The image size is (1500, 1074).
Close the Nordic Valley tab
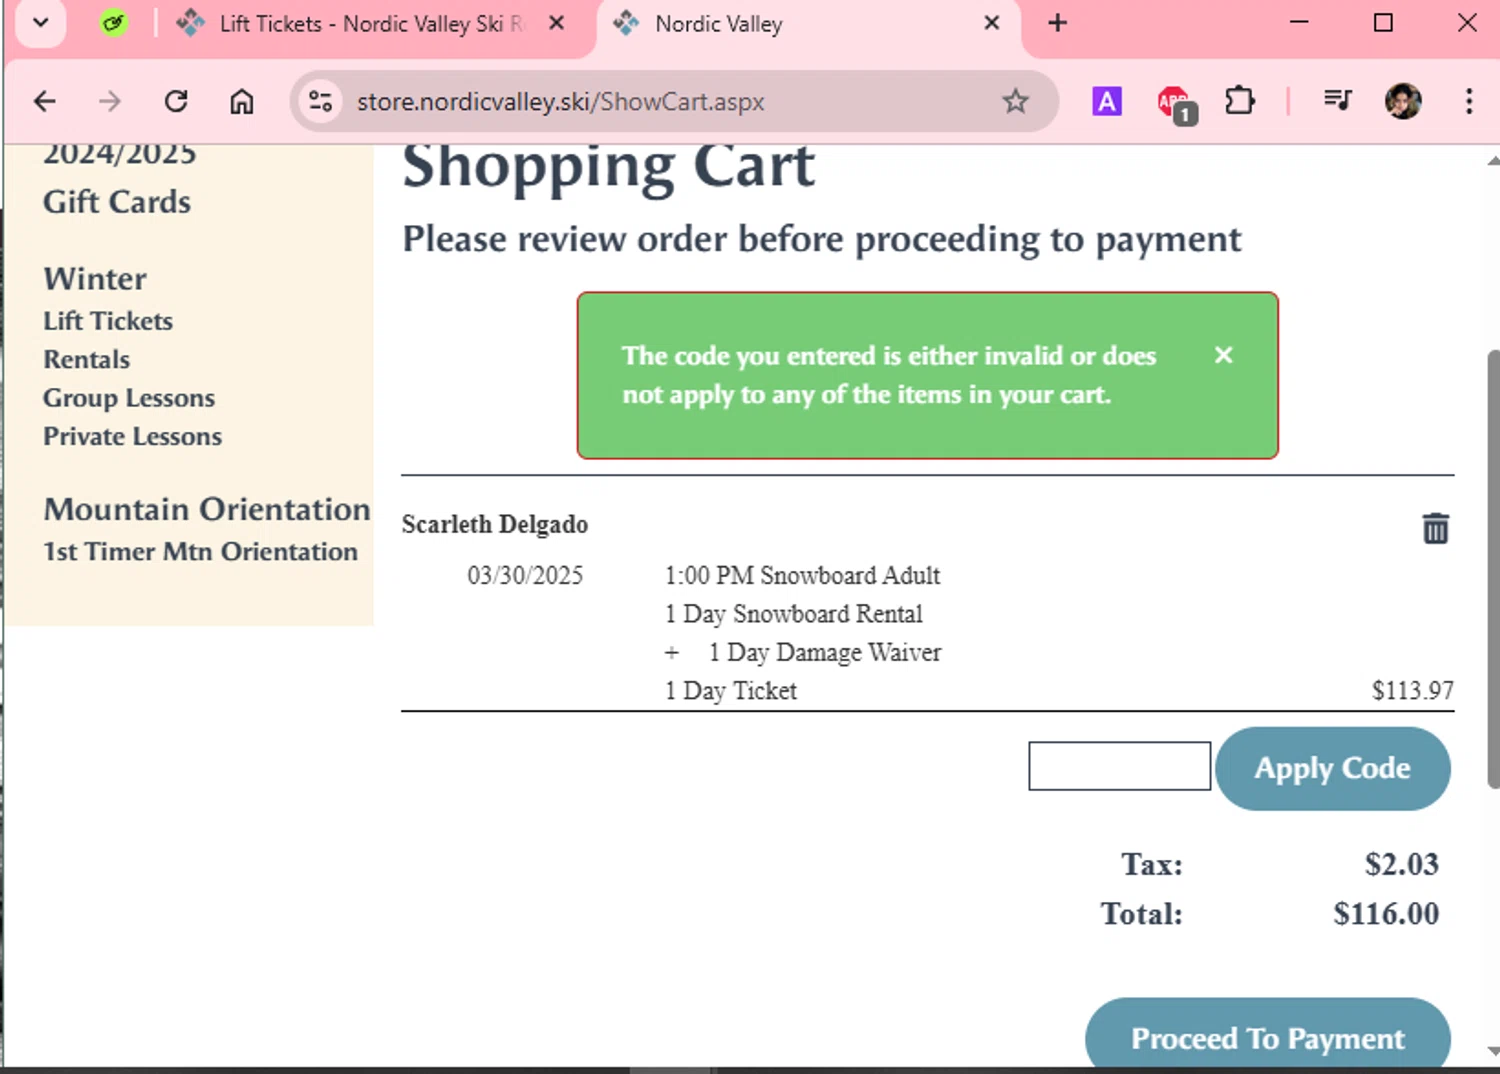point(991,23)
